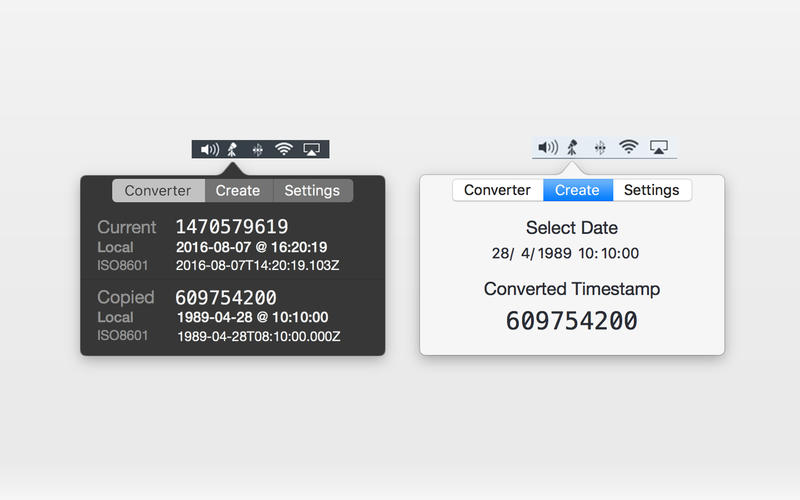Click the Copied label in the dark popover
The width and height of the screenshot is (800, 500).
coord(126,297)
